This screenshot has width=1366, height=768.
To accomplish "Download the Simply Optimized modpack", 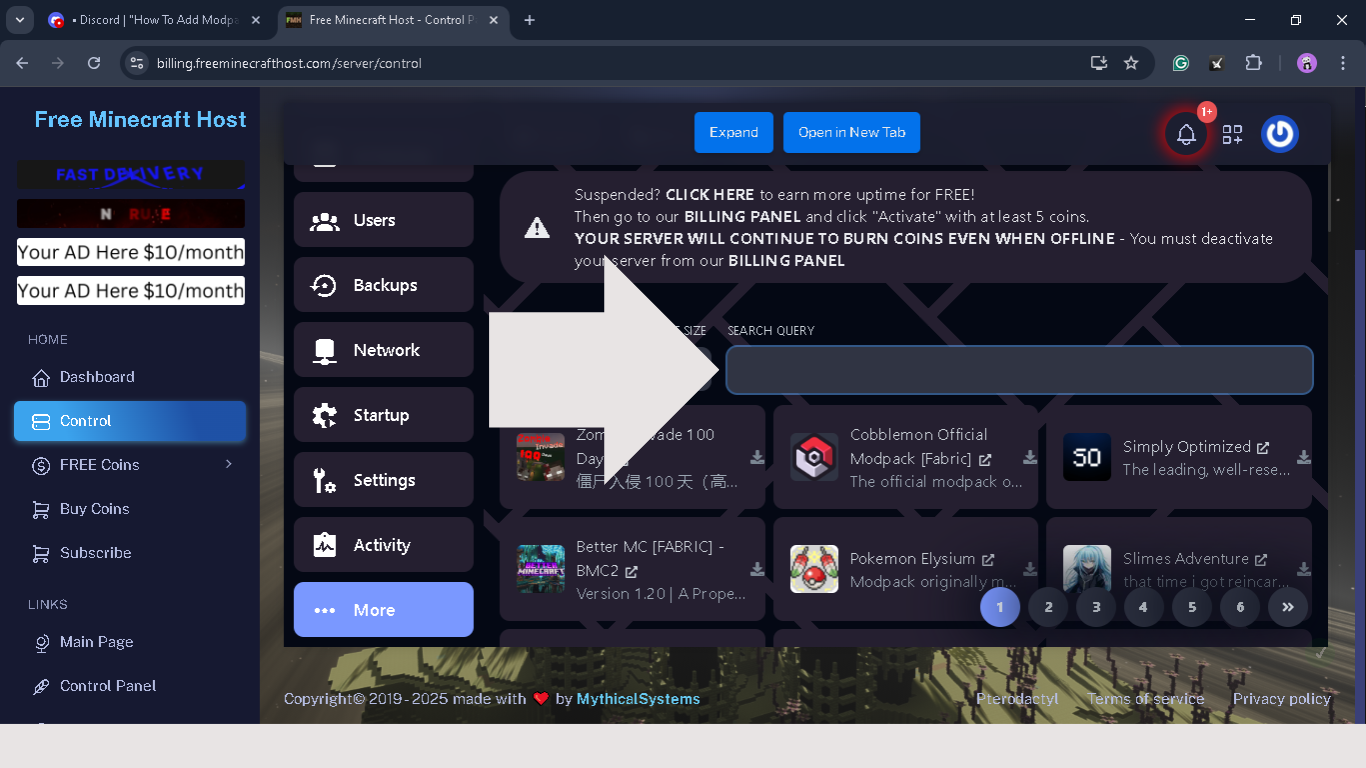I will tap(1304, 457).
